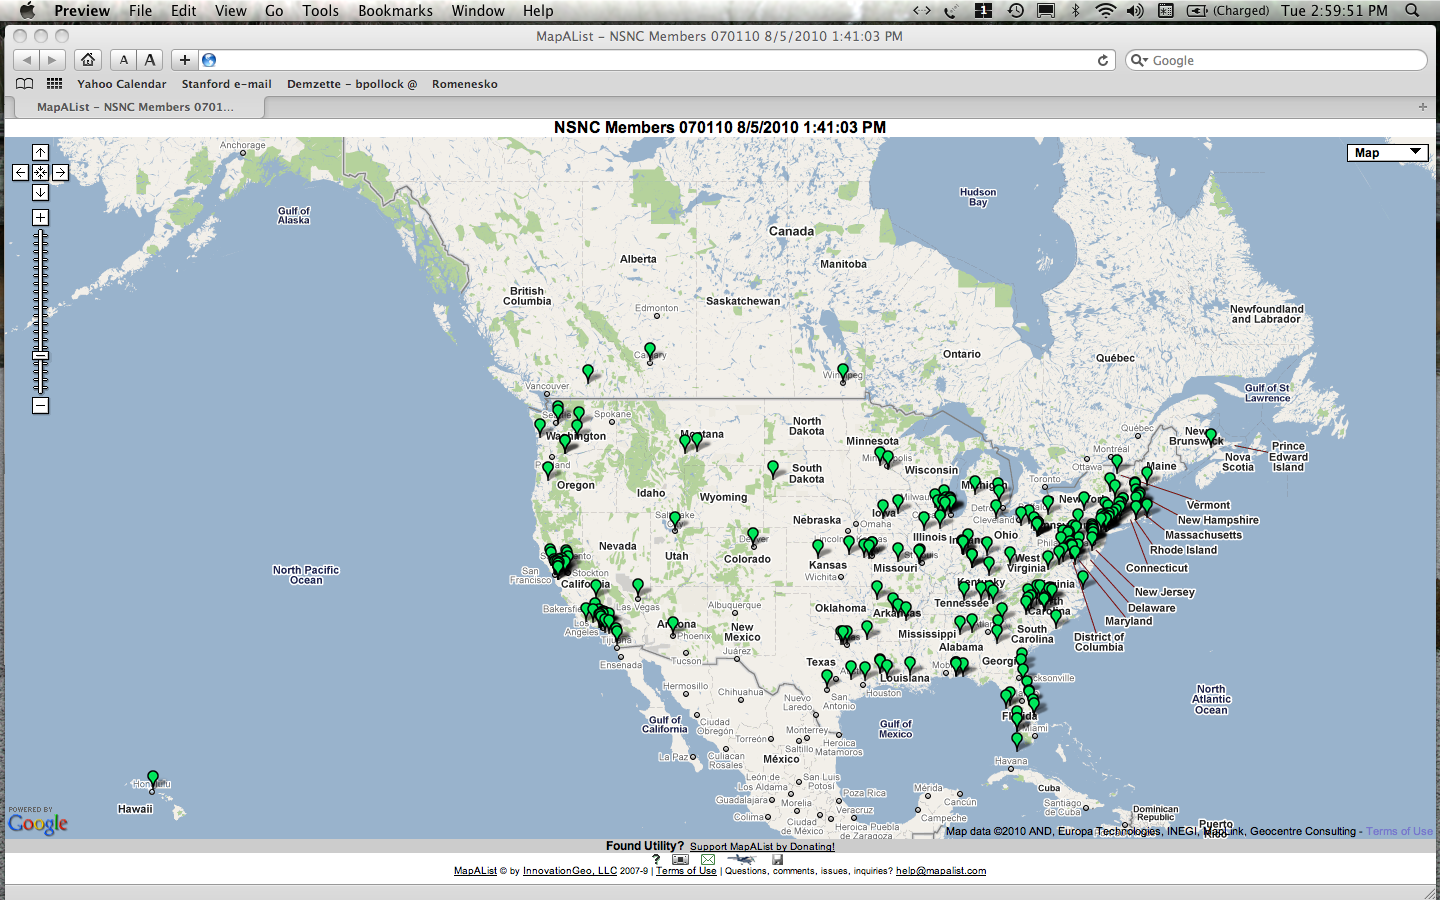
Task: Pan the map up with arrow button
Action: [x=40, y=152]
